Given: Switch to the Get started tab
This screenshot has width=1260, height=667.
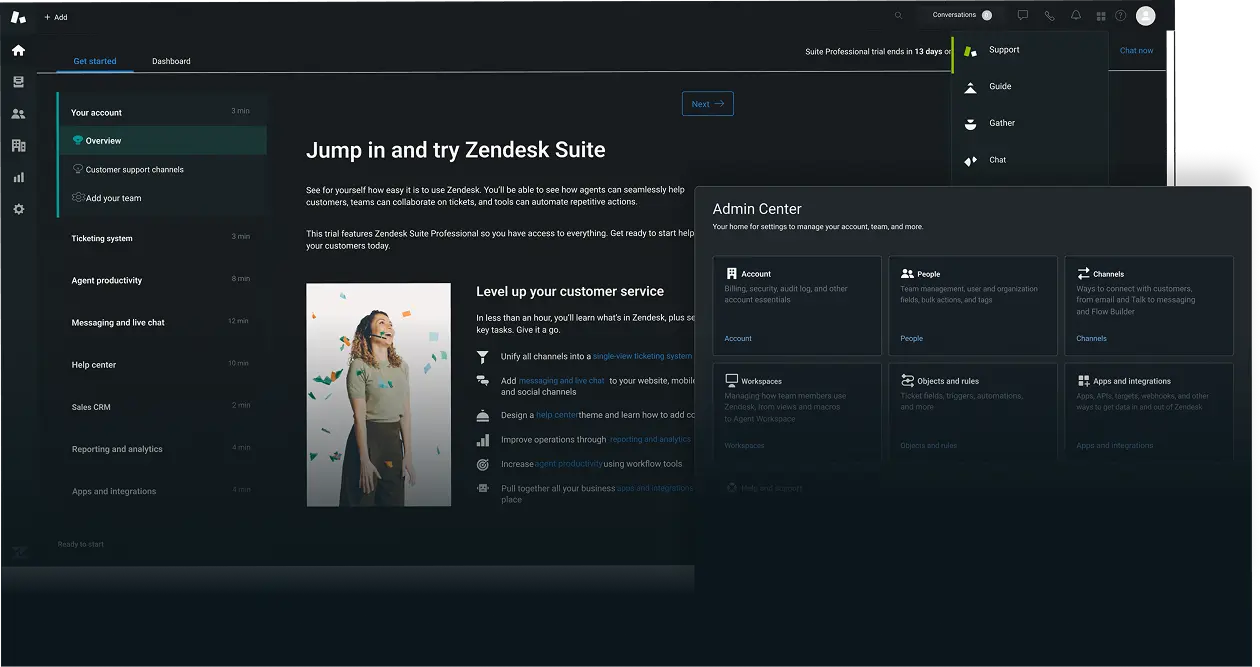Looking at the screenshot, I should pyautogui.click(x=95, y=61).
